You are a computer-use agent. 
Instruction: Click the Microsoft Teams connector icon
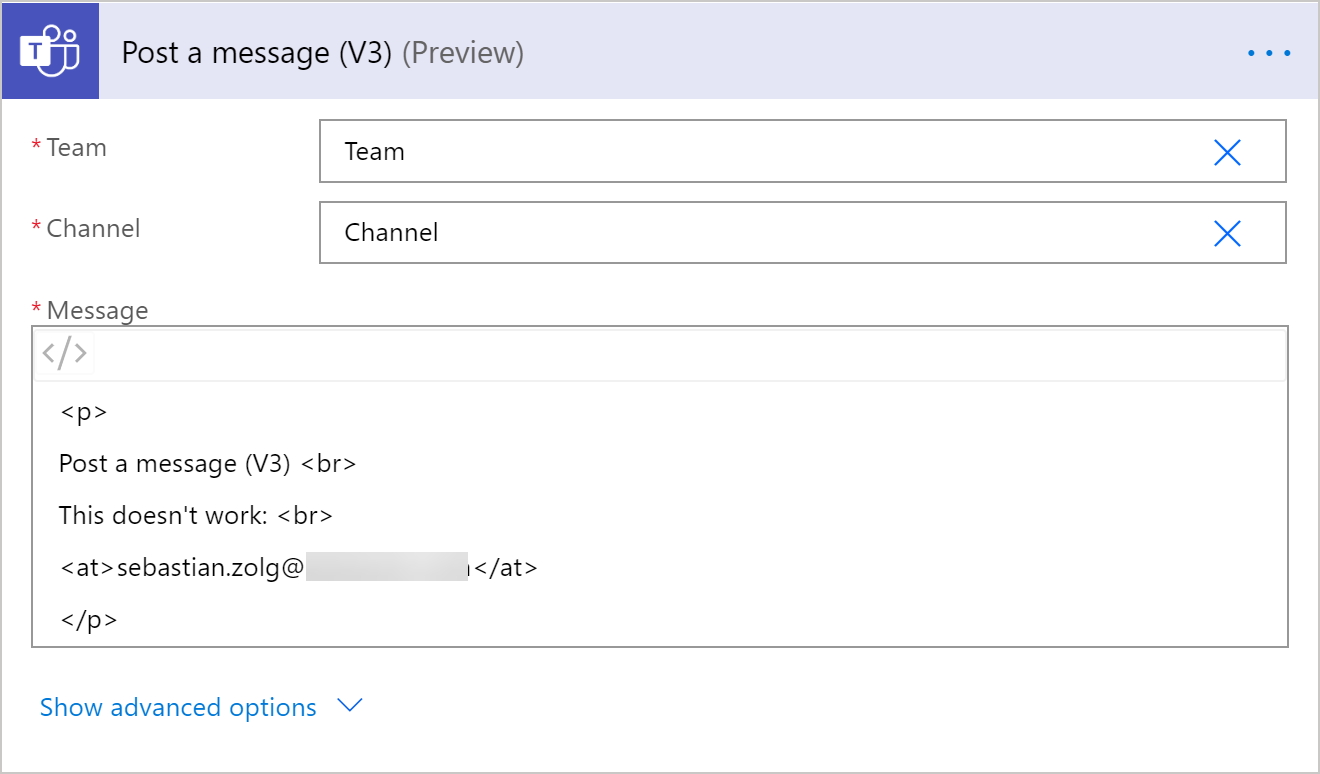point(50,50)
